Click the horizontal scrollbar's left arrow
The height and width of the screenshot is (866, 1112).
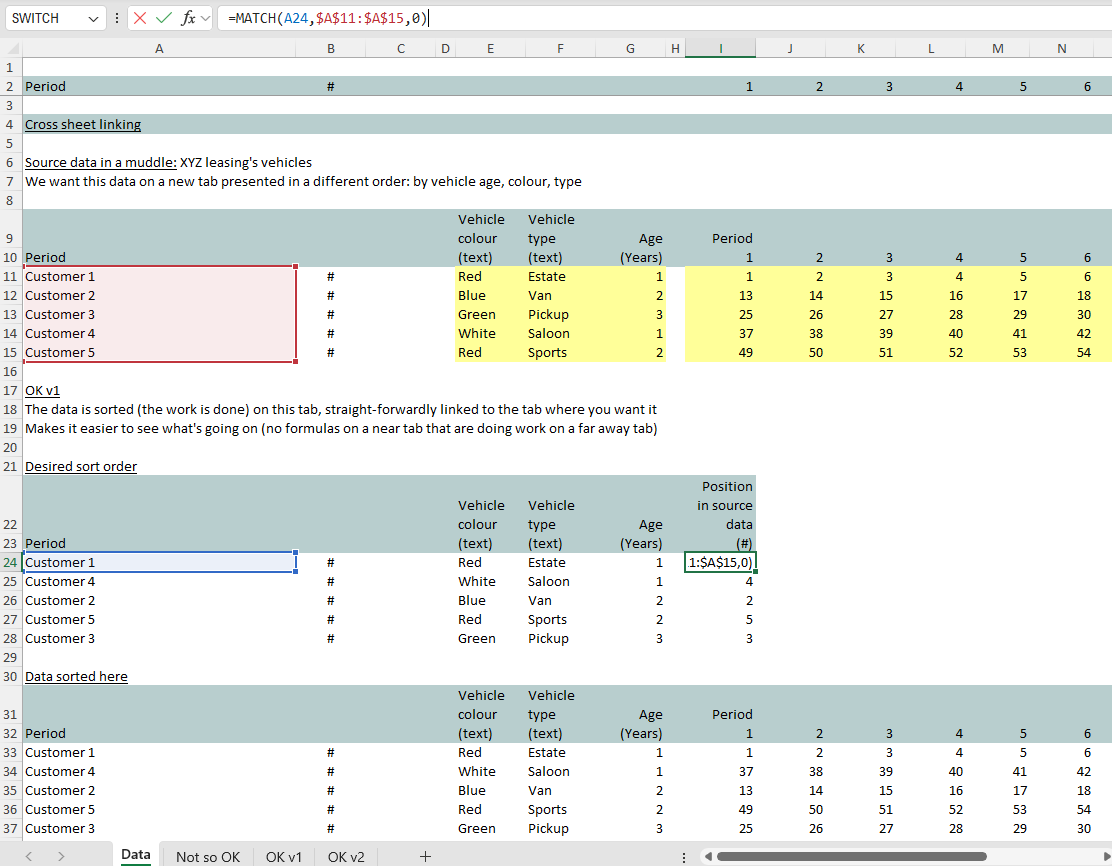pyautogui.click(x=708, y=856)
